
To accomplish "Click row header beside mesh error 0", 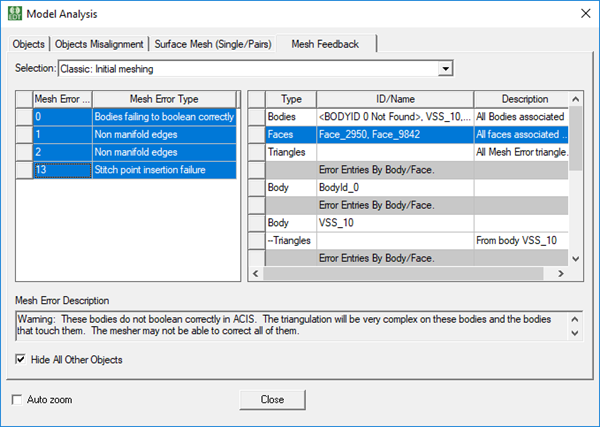I will (x=24, y=117).
